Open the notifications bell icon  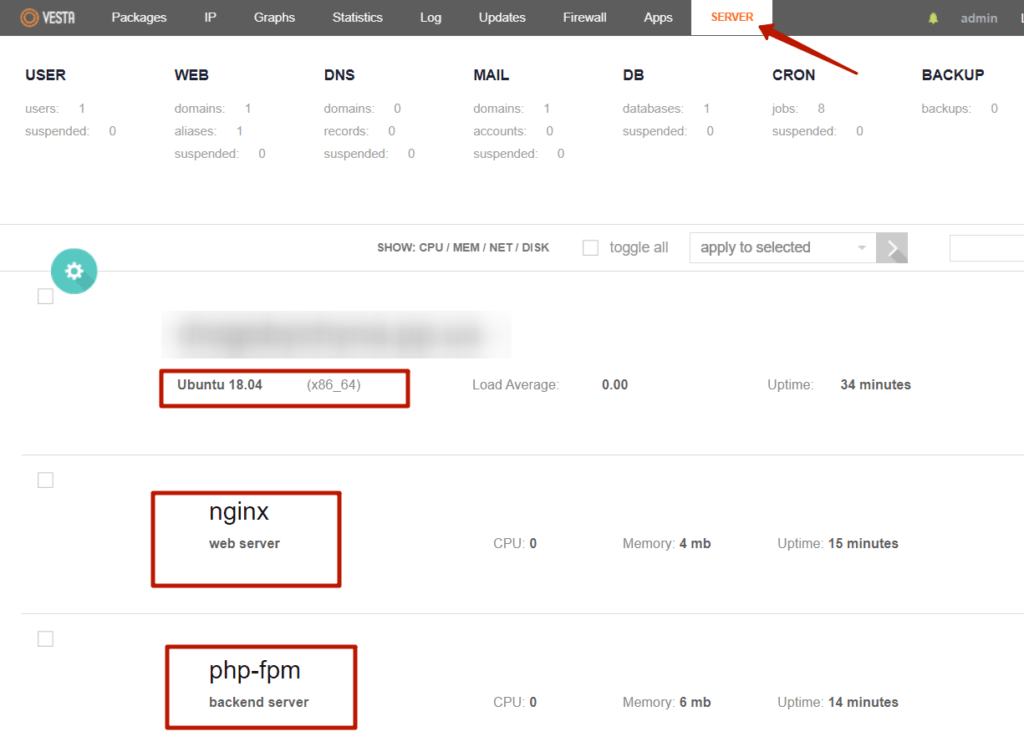point(933,18)
